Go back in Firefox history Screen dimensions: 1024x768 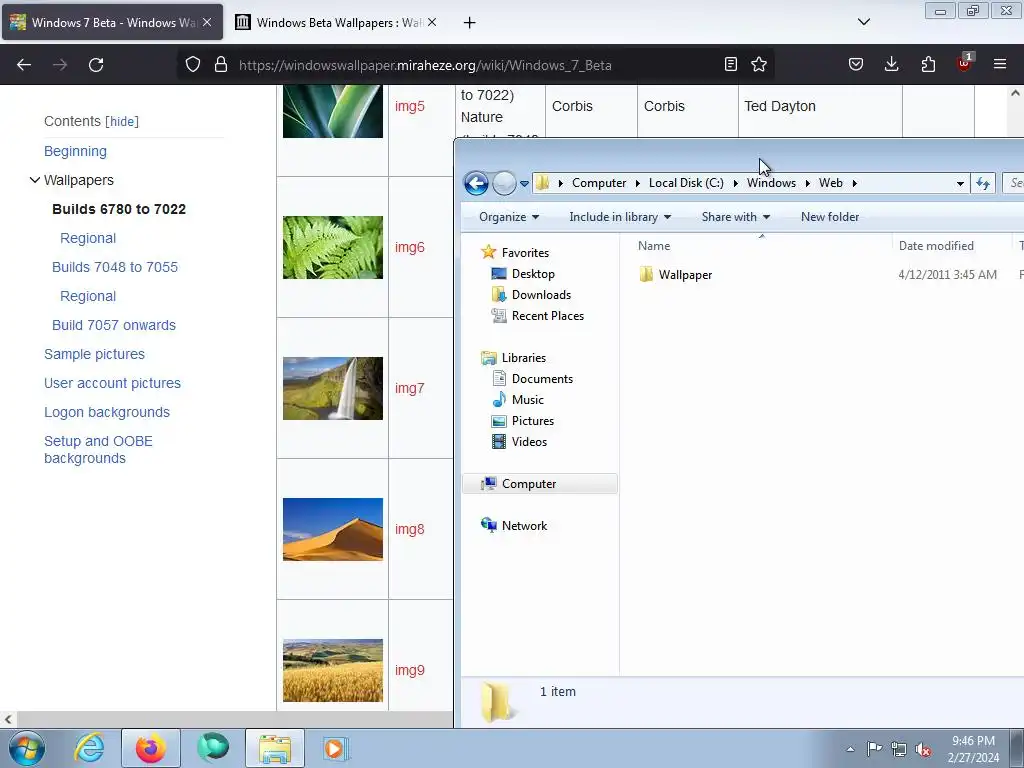pyautogui.click(x=24, y=65)
